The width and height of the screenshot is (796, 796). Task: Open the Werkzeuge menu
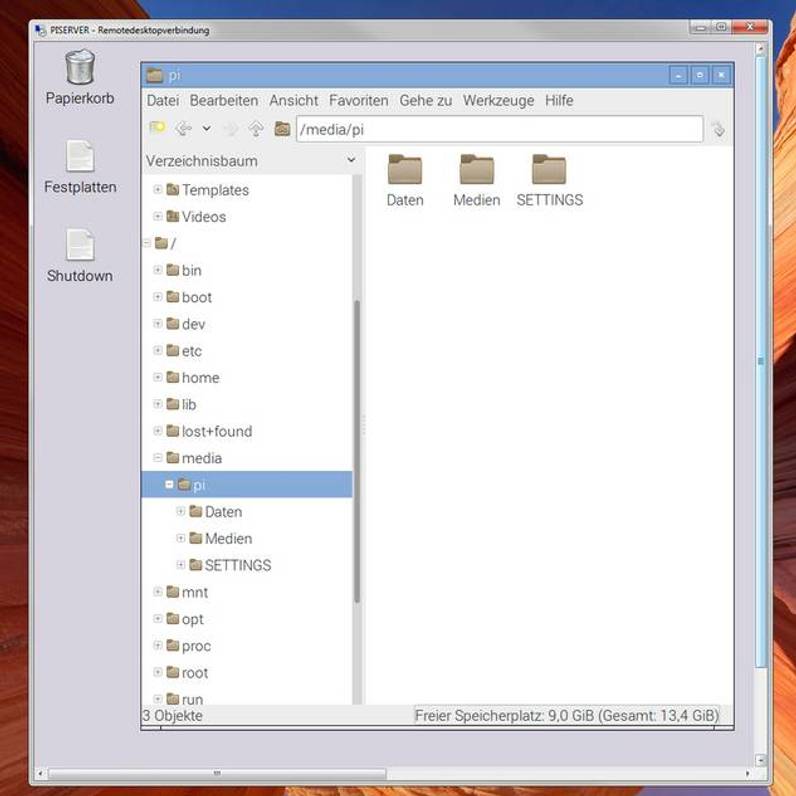tap(498, 101)
